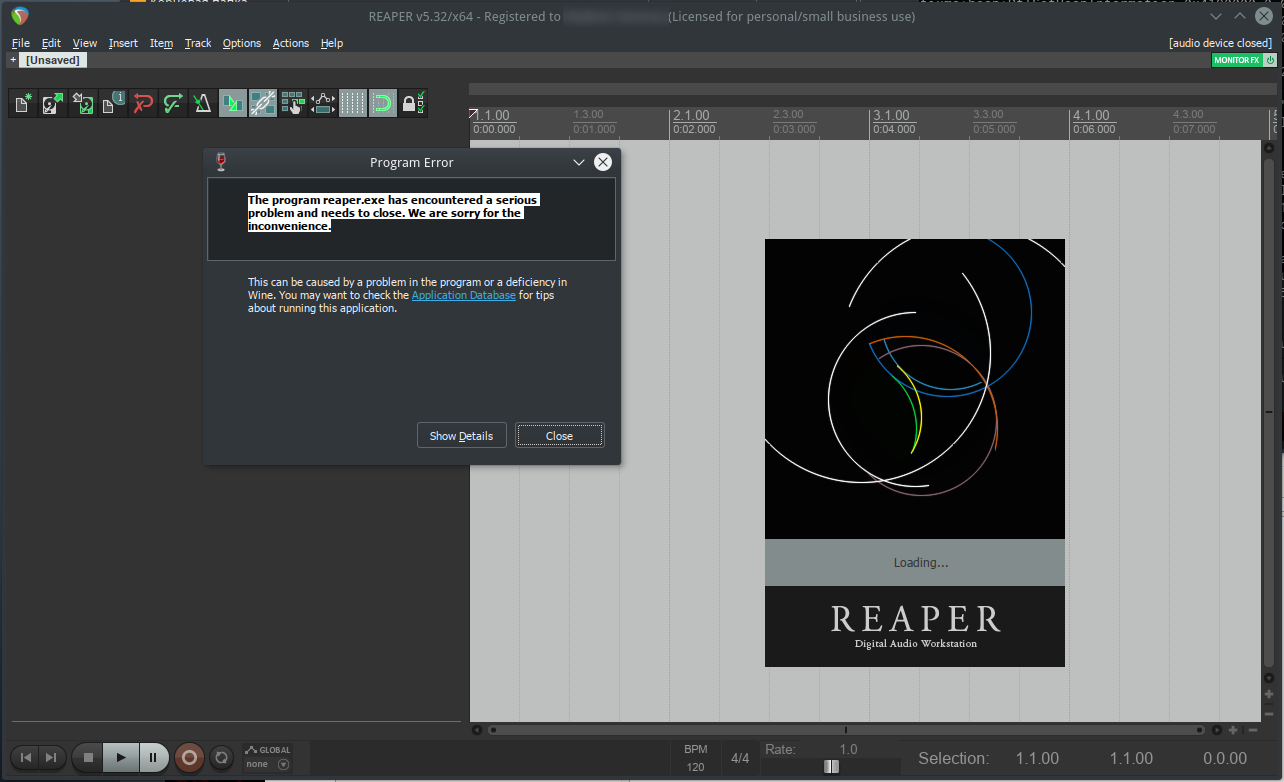Toggle the grid lines button
The image size is (1284, 782).
[352, 103]
